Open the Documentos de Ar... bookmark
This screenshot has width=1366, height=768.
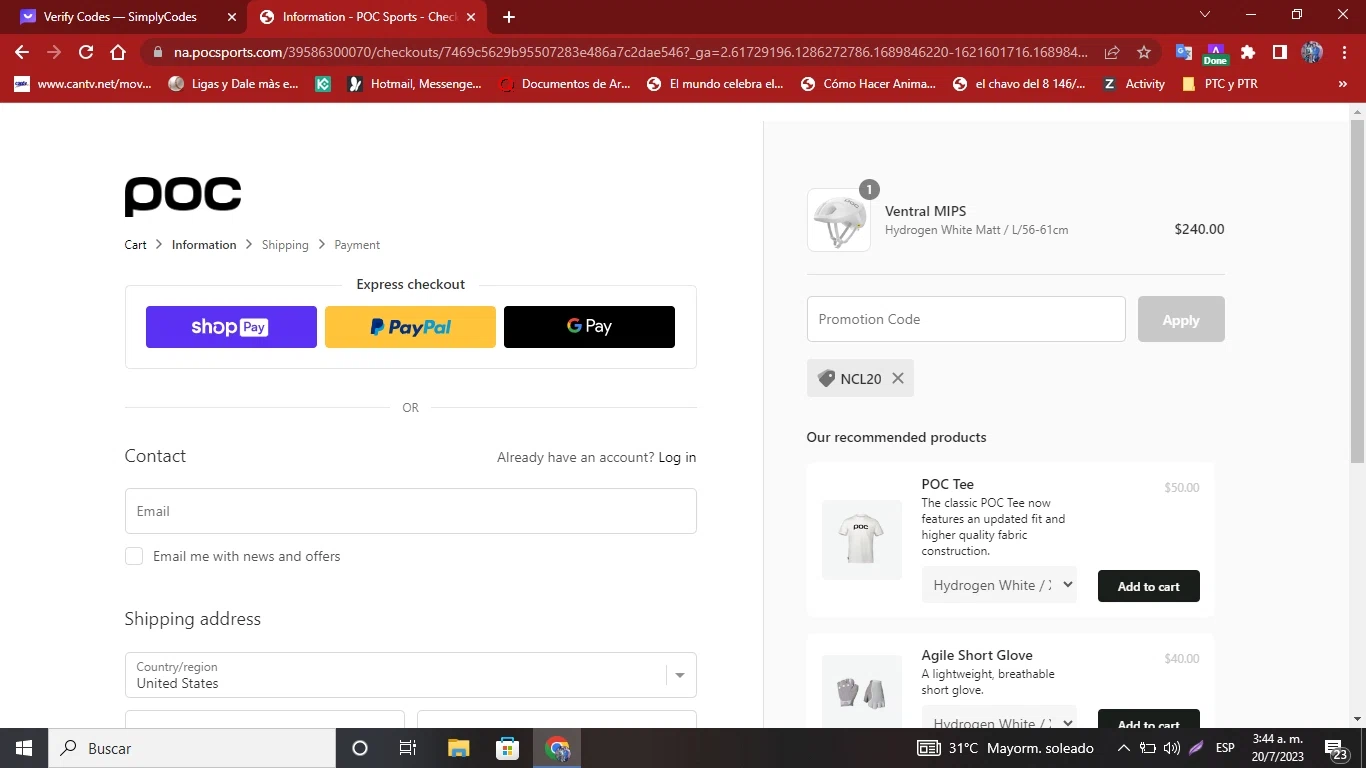pyautogui.click(x=565, y=84)
